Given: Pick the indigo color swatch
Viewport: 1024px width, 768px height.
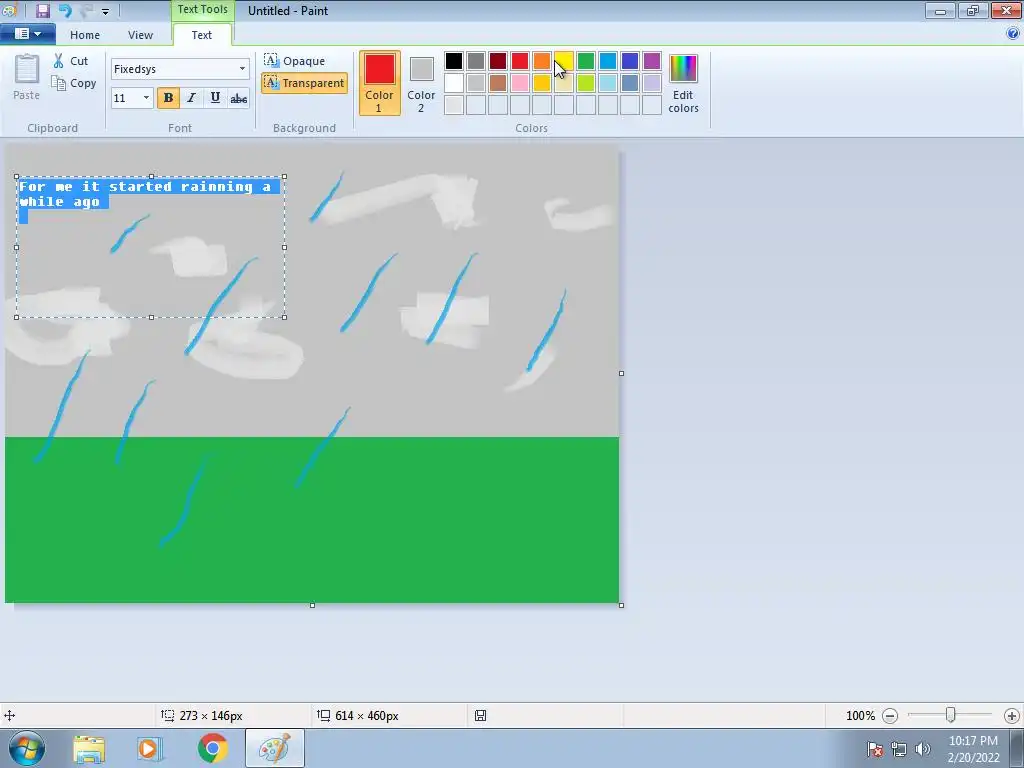Looking at the screenshot, I should (x=630, y=61).
